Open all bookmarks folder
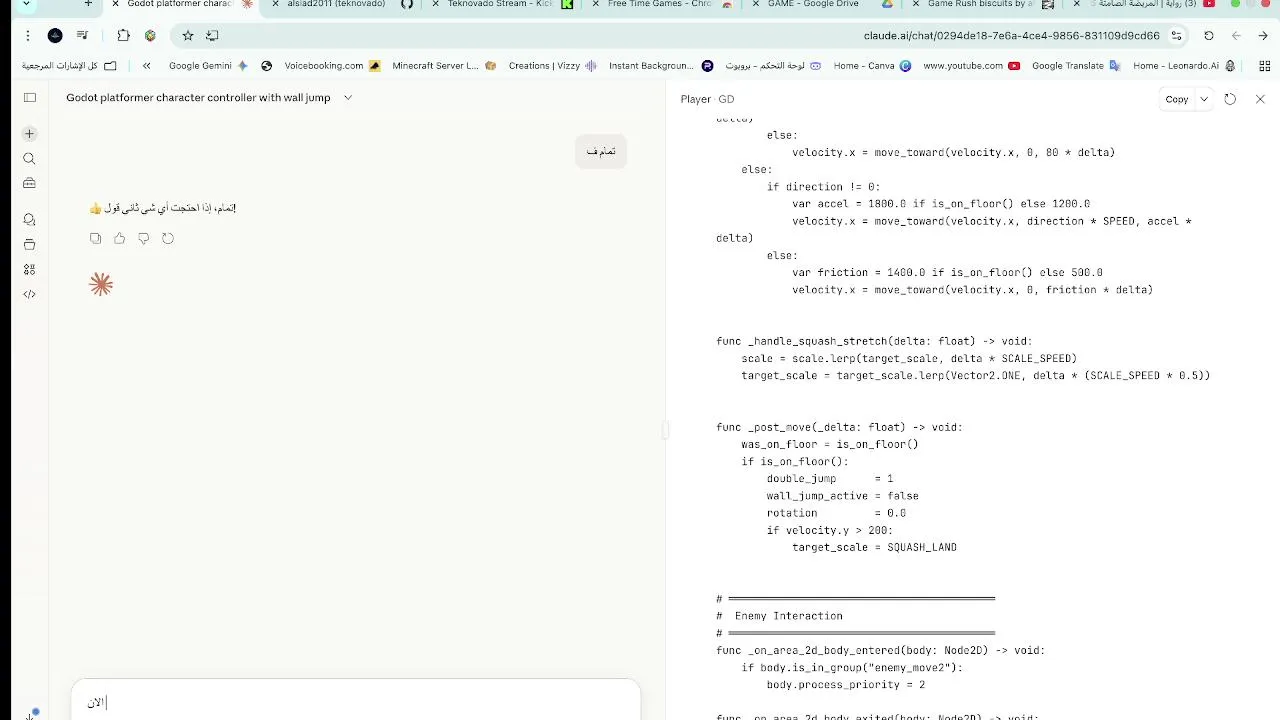The image size is (1280, 720). coord(69,66)
